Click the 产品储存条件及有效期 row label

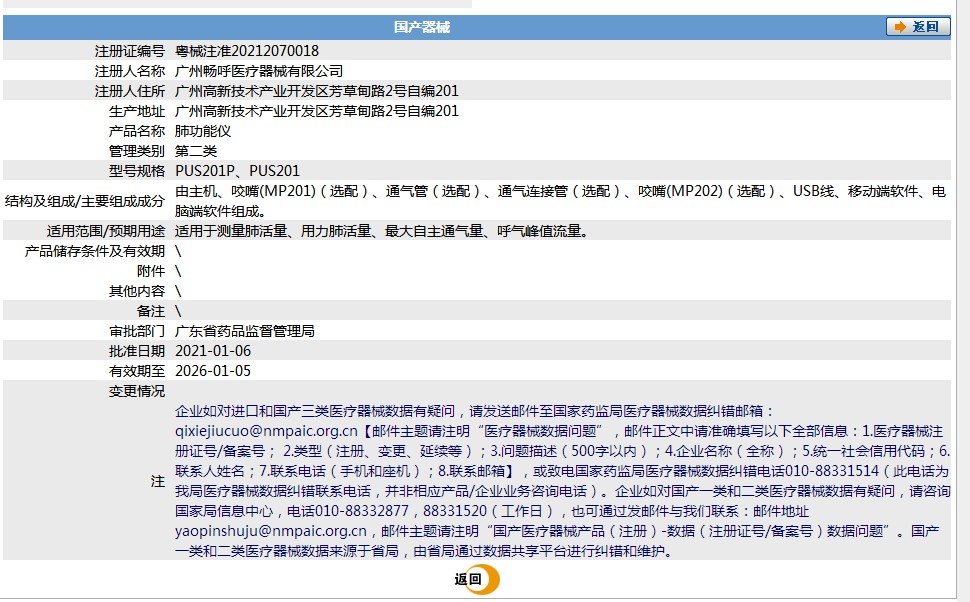tap(95, 251)
